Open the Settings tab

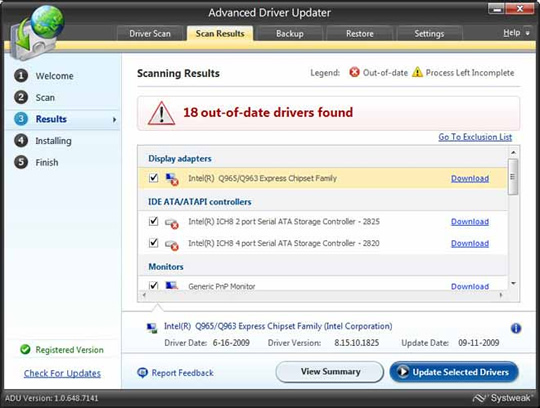[429, 34]
